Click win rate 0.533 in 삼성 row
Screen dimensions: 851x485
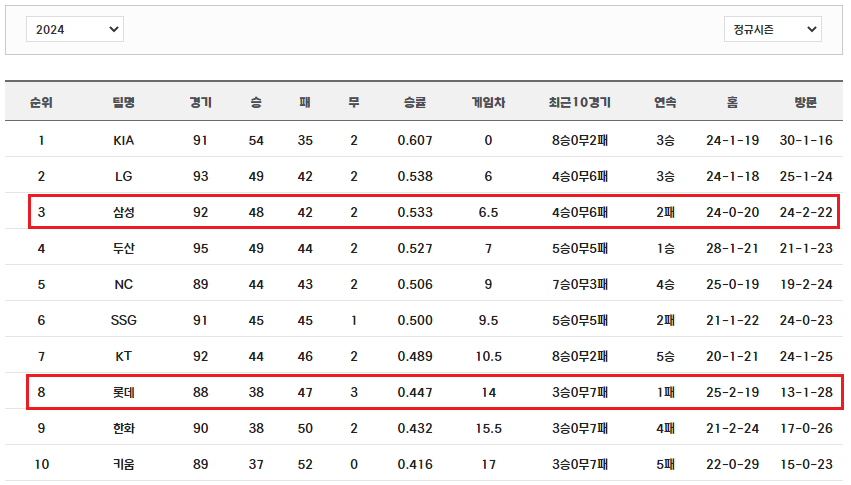(415, 212)
